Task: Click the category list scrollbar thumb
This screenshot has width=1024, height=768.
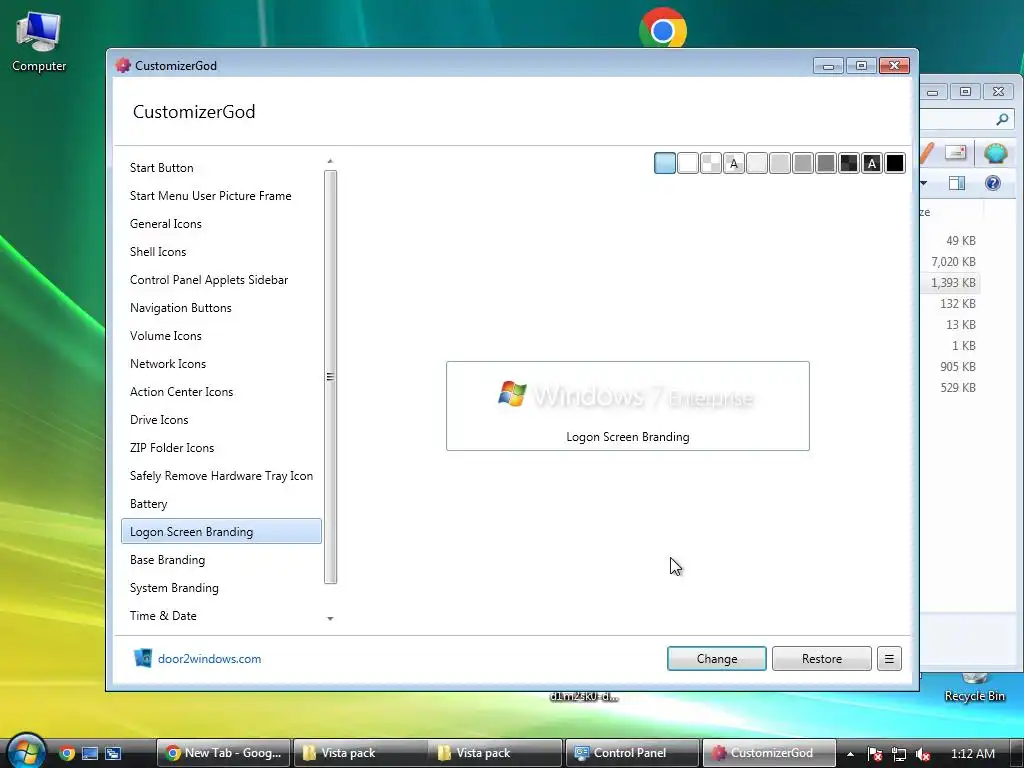Action: [330, 377]
